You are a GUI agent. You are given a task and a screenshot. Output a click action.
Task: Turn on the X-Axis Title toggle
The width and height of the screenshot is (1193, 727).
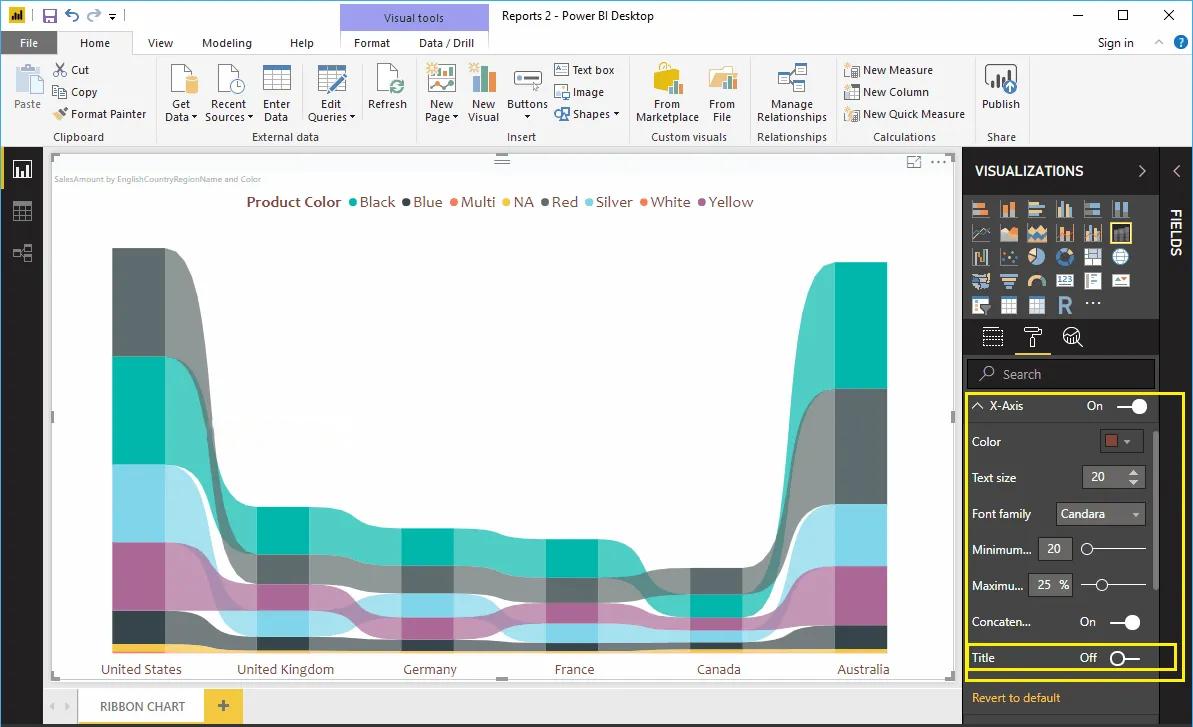[x=1125, y=658]
